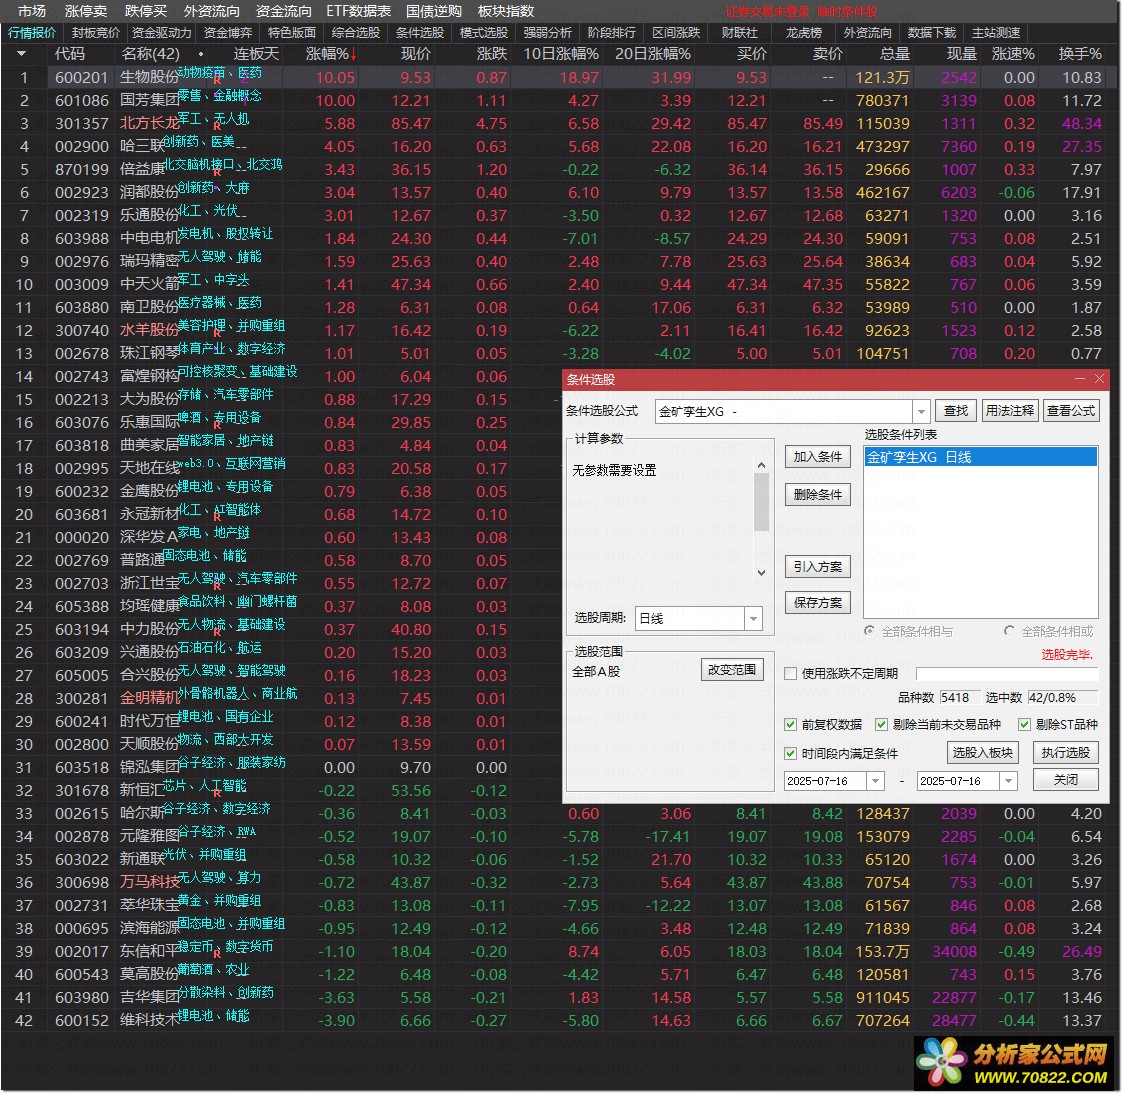1124x1094 pixels.
Task: Open the 条件选股公式 dropdown arrow
Action: pos(921,412)
